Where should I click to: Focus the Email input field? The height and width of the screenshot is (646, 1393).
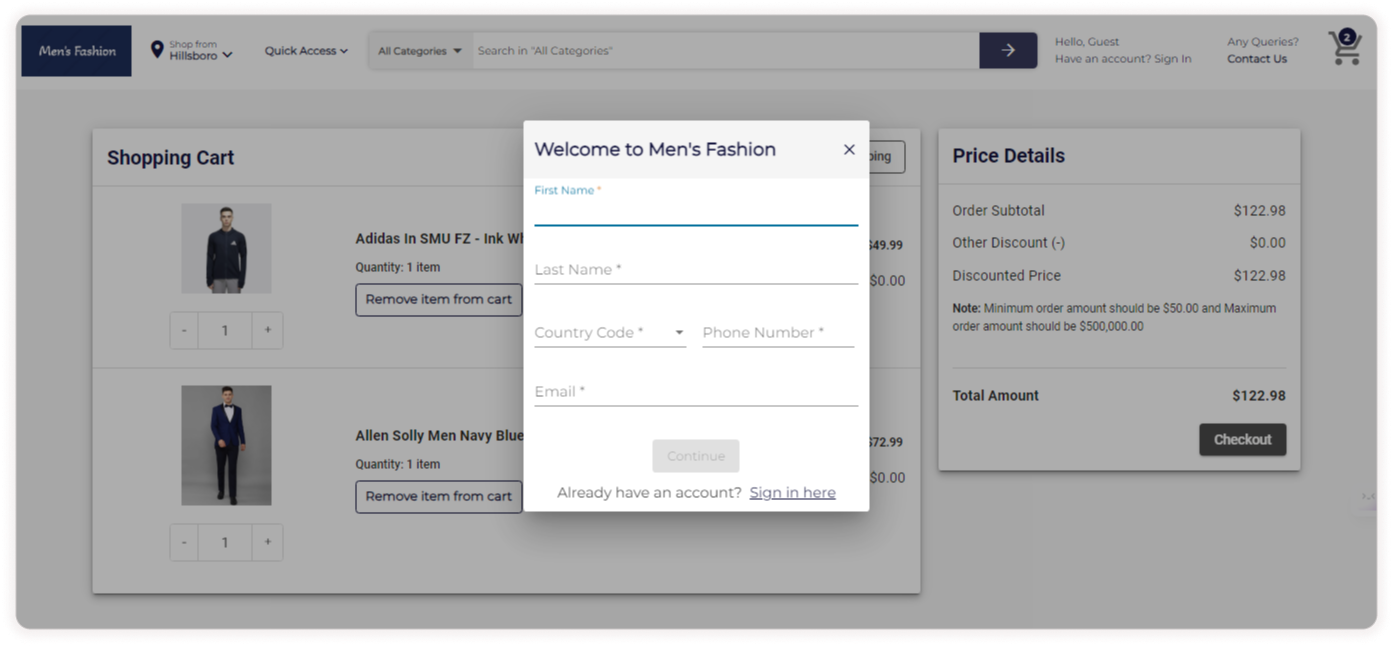click(695, 392)
